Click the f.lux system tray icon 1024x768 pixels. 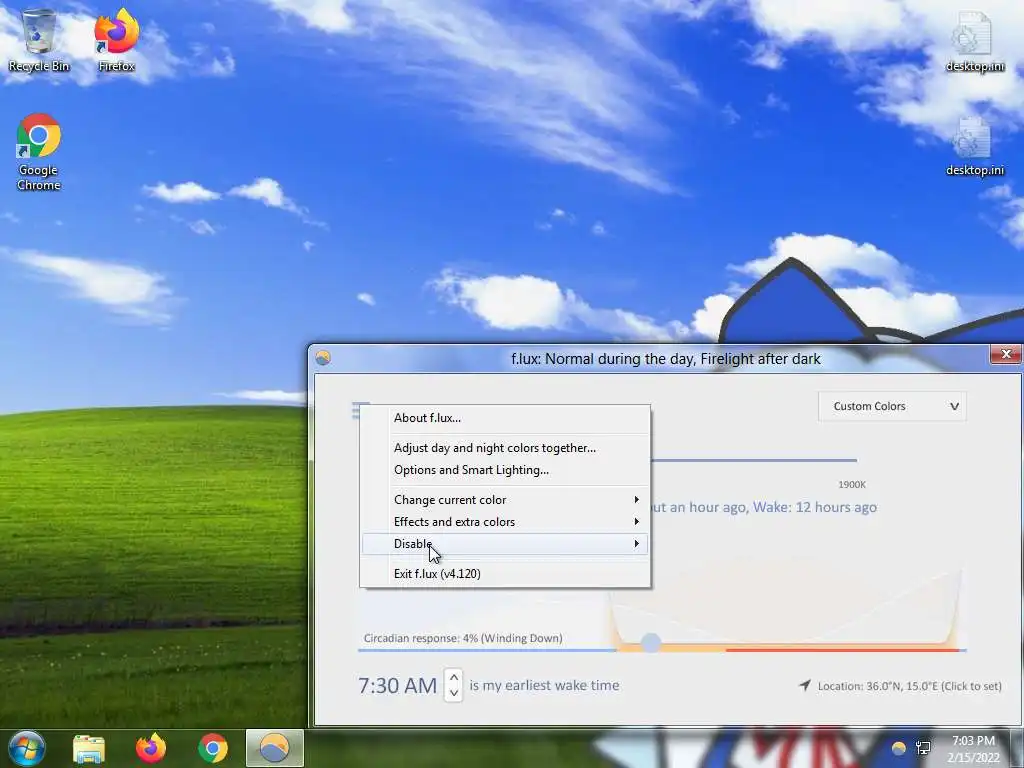point(899,748)
